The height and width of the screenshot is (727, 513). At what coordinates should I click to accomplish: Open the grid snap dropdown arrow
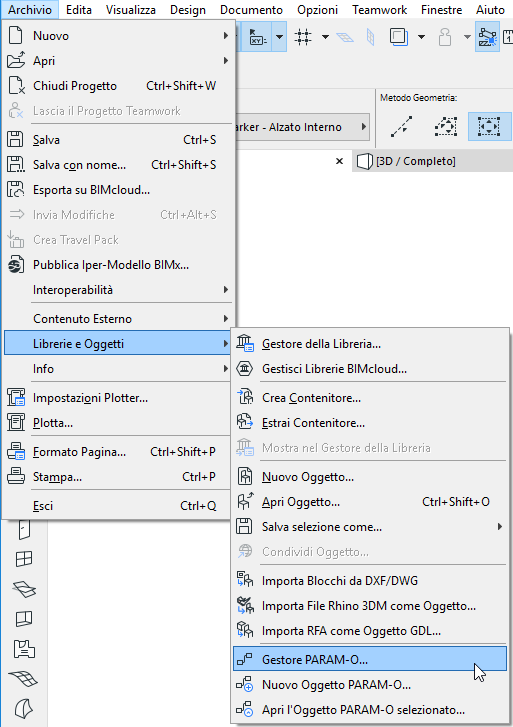click(326, 37)
